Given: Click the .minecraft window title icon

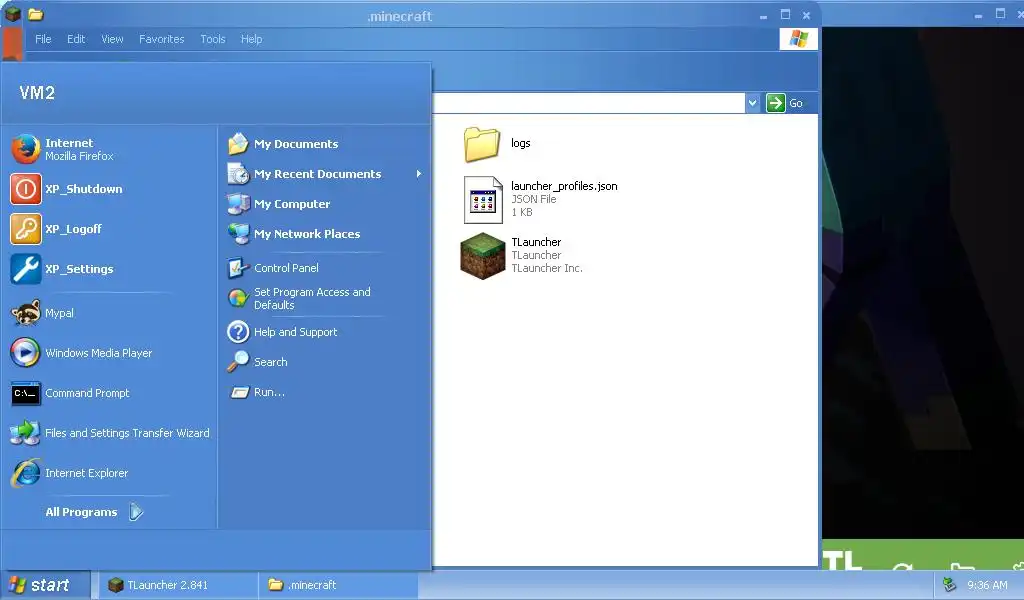Looking at the screenshot, I should 35,14.
